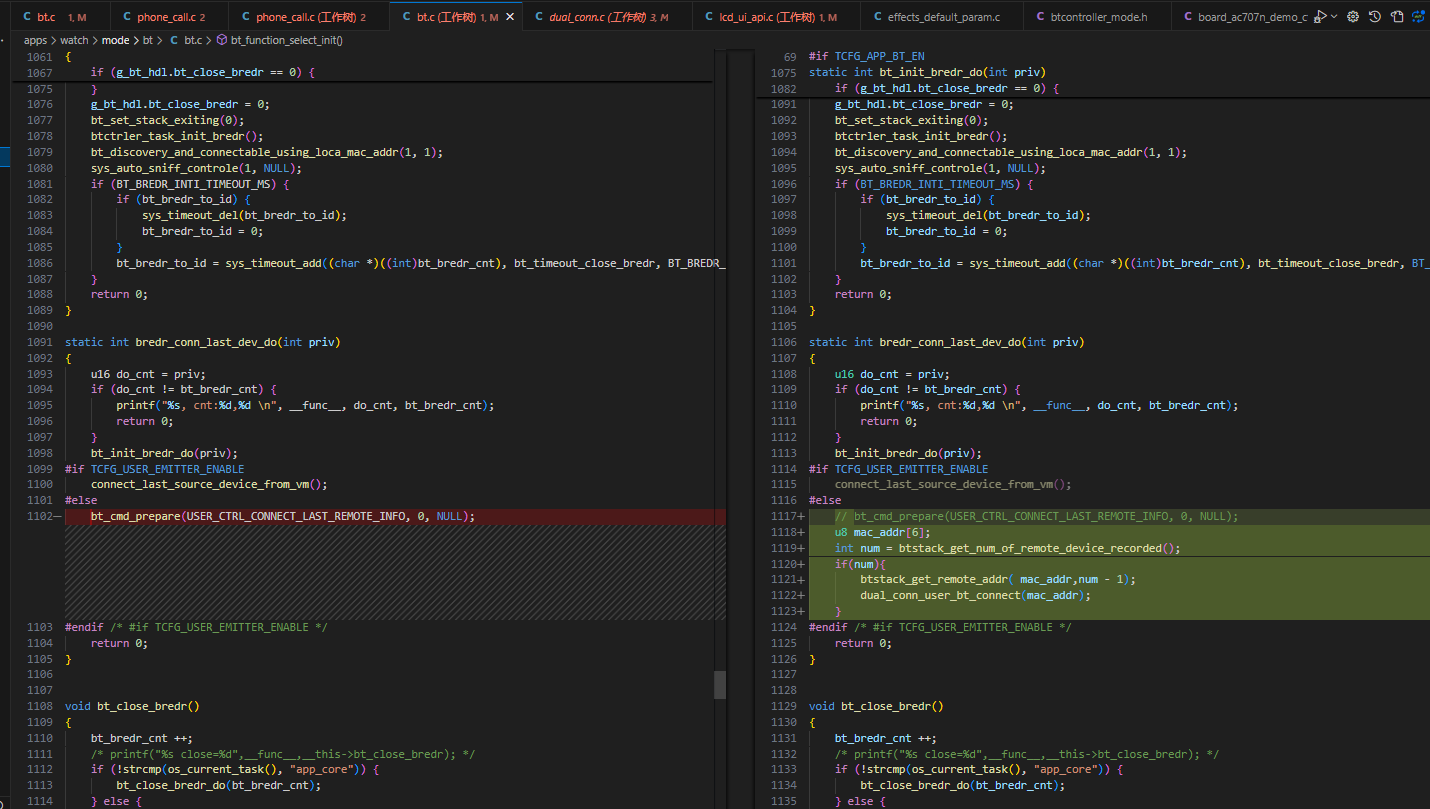Click the sync changes icon at far right
This screenshot has height=809, width=1430.
pos(1418,17)
